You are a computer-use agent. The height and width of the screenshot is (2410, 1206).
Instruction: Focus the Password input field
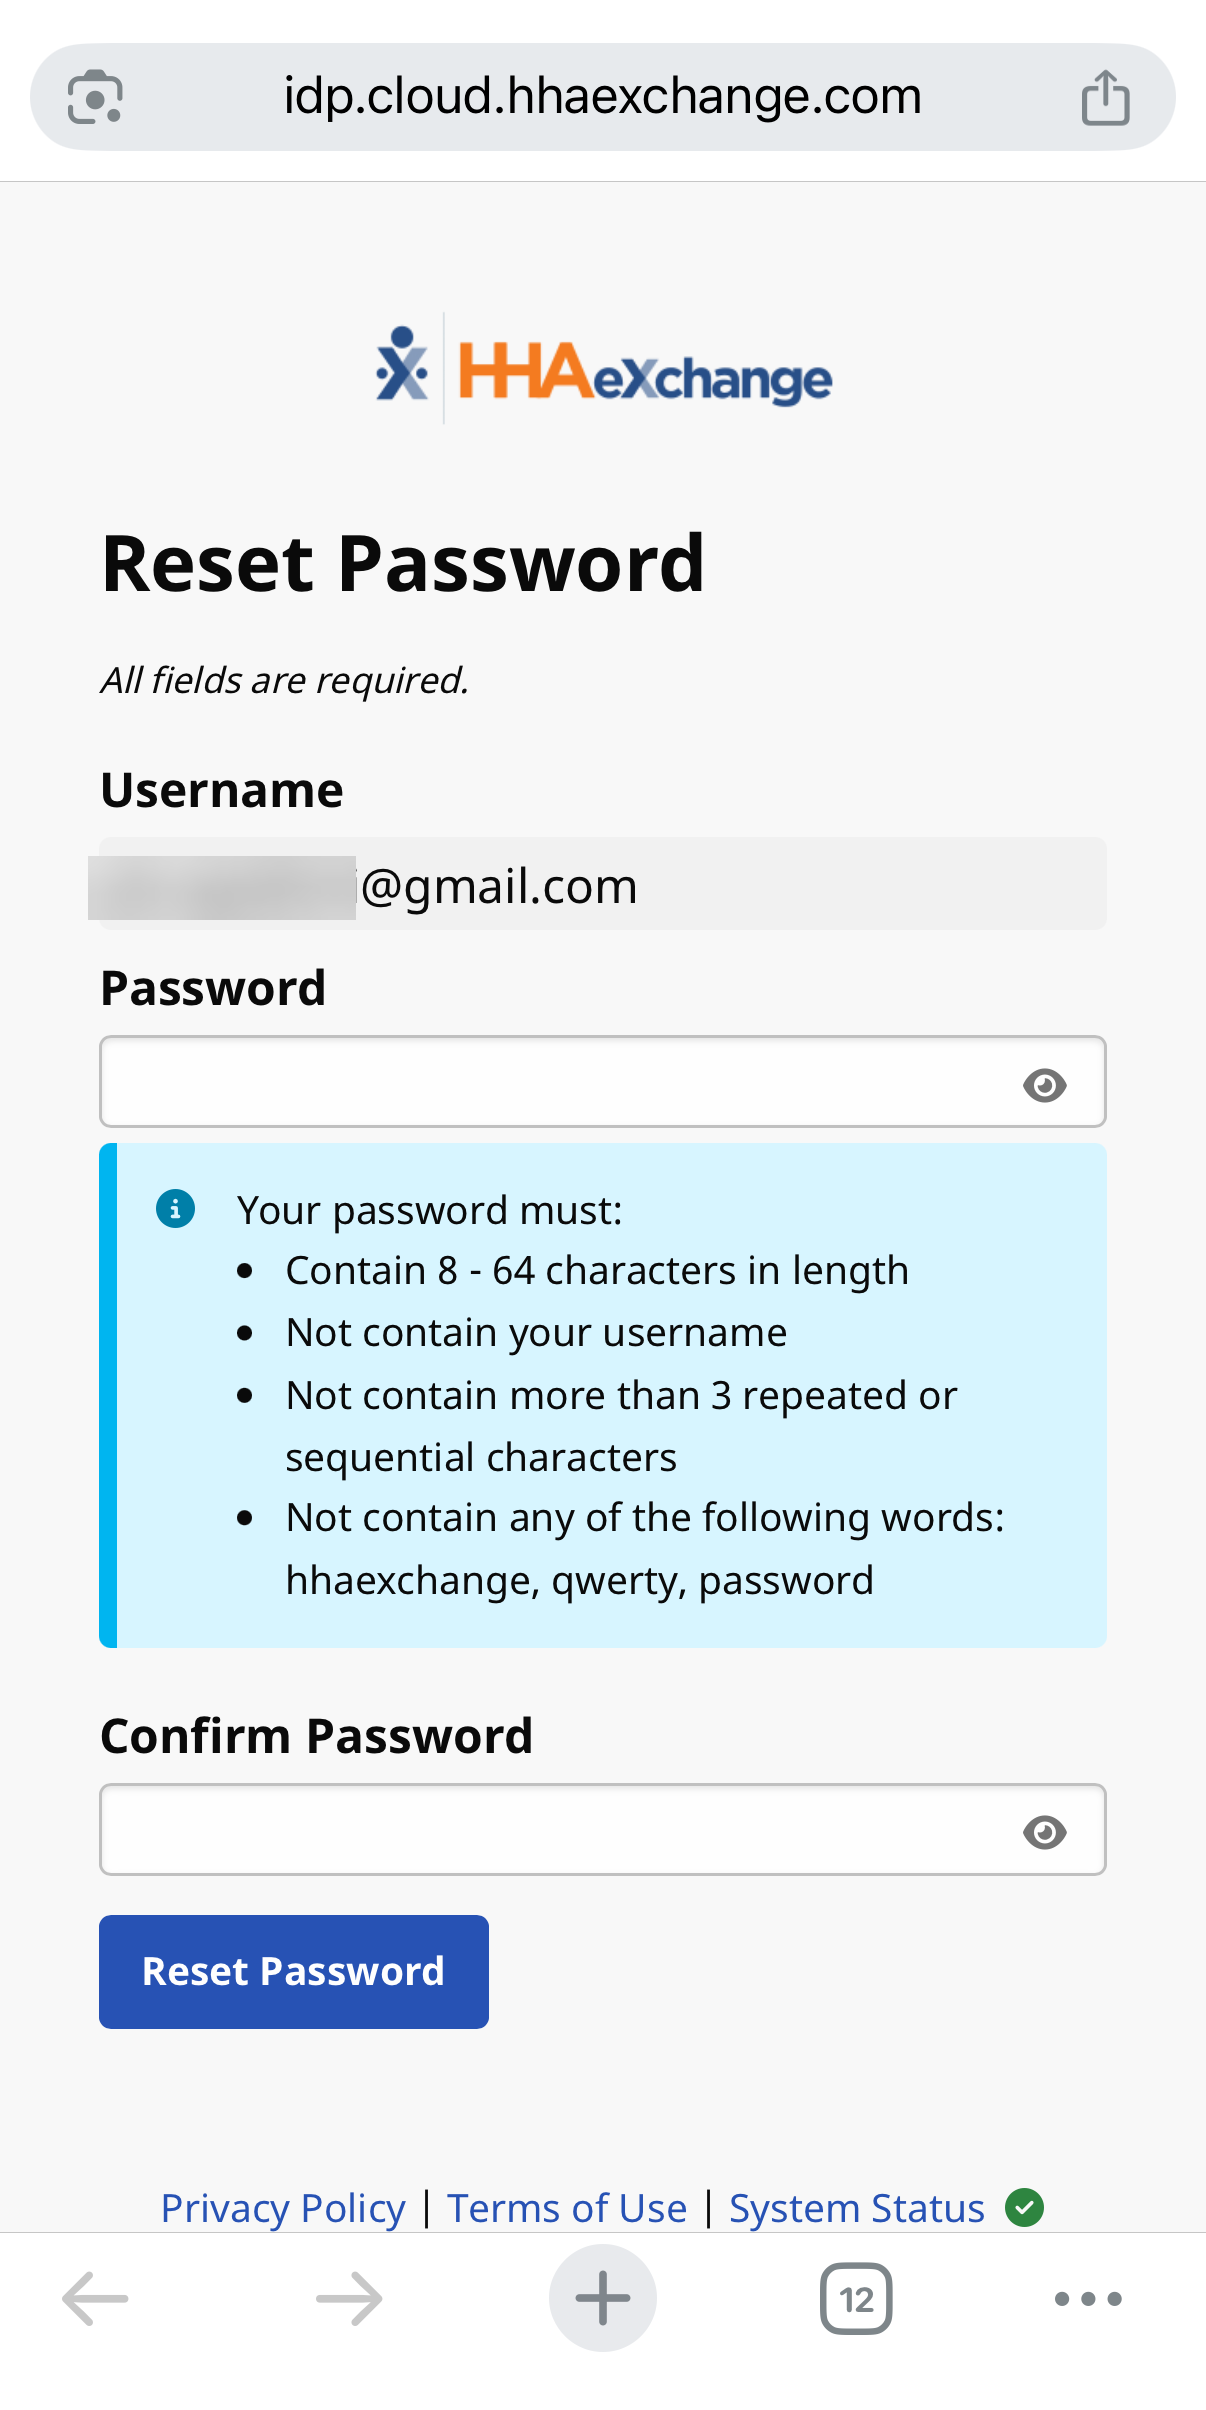coord(550,1082)
